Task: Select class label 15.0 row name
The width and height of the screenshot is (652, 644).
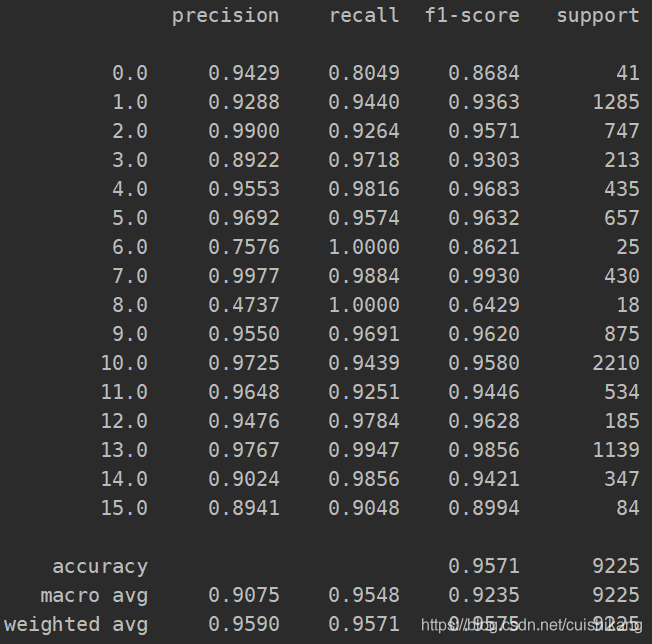Action: click(x=124, y=508)
